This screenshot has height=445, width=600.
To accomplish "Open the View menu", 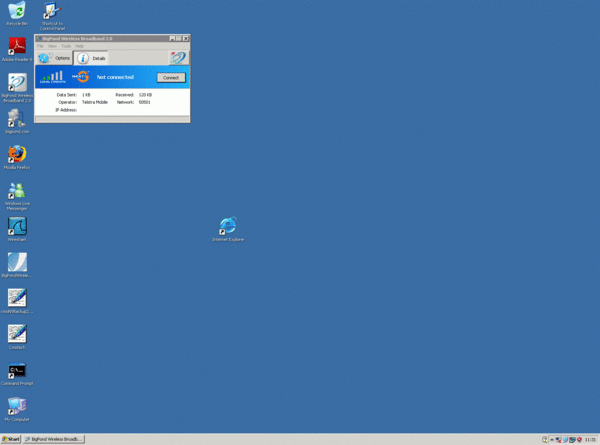I will 52,46.
